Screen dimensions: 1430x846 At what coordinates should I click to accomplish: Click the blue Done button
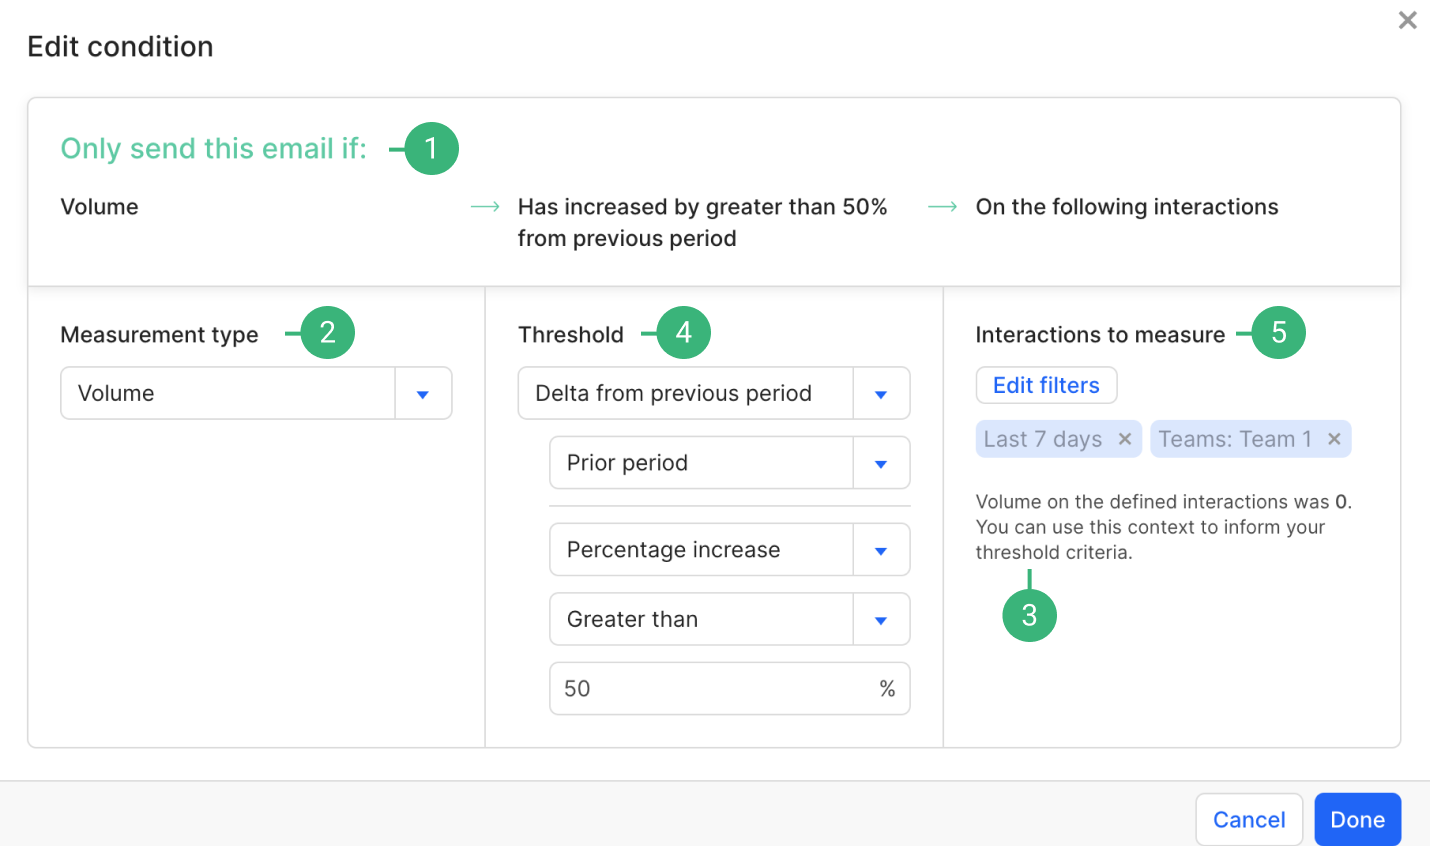[x=1357, y=820]
